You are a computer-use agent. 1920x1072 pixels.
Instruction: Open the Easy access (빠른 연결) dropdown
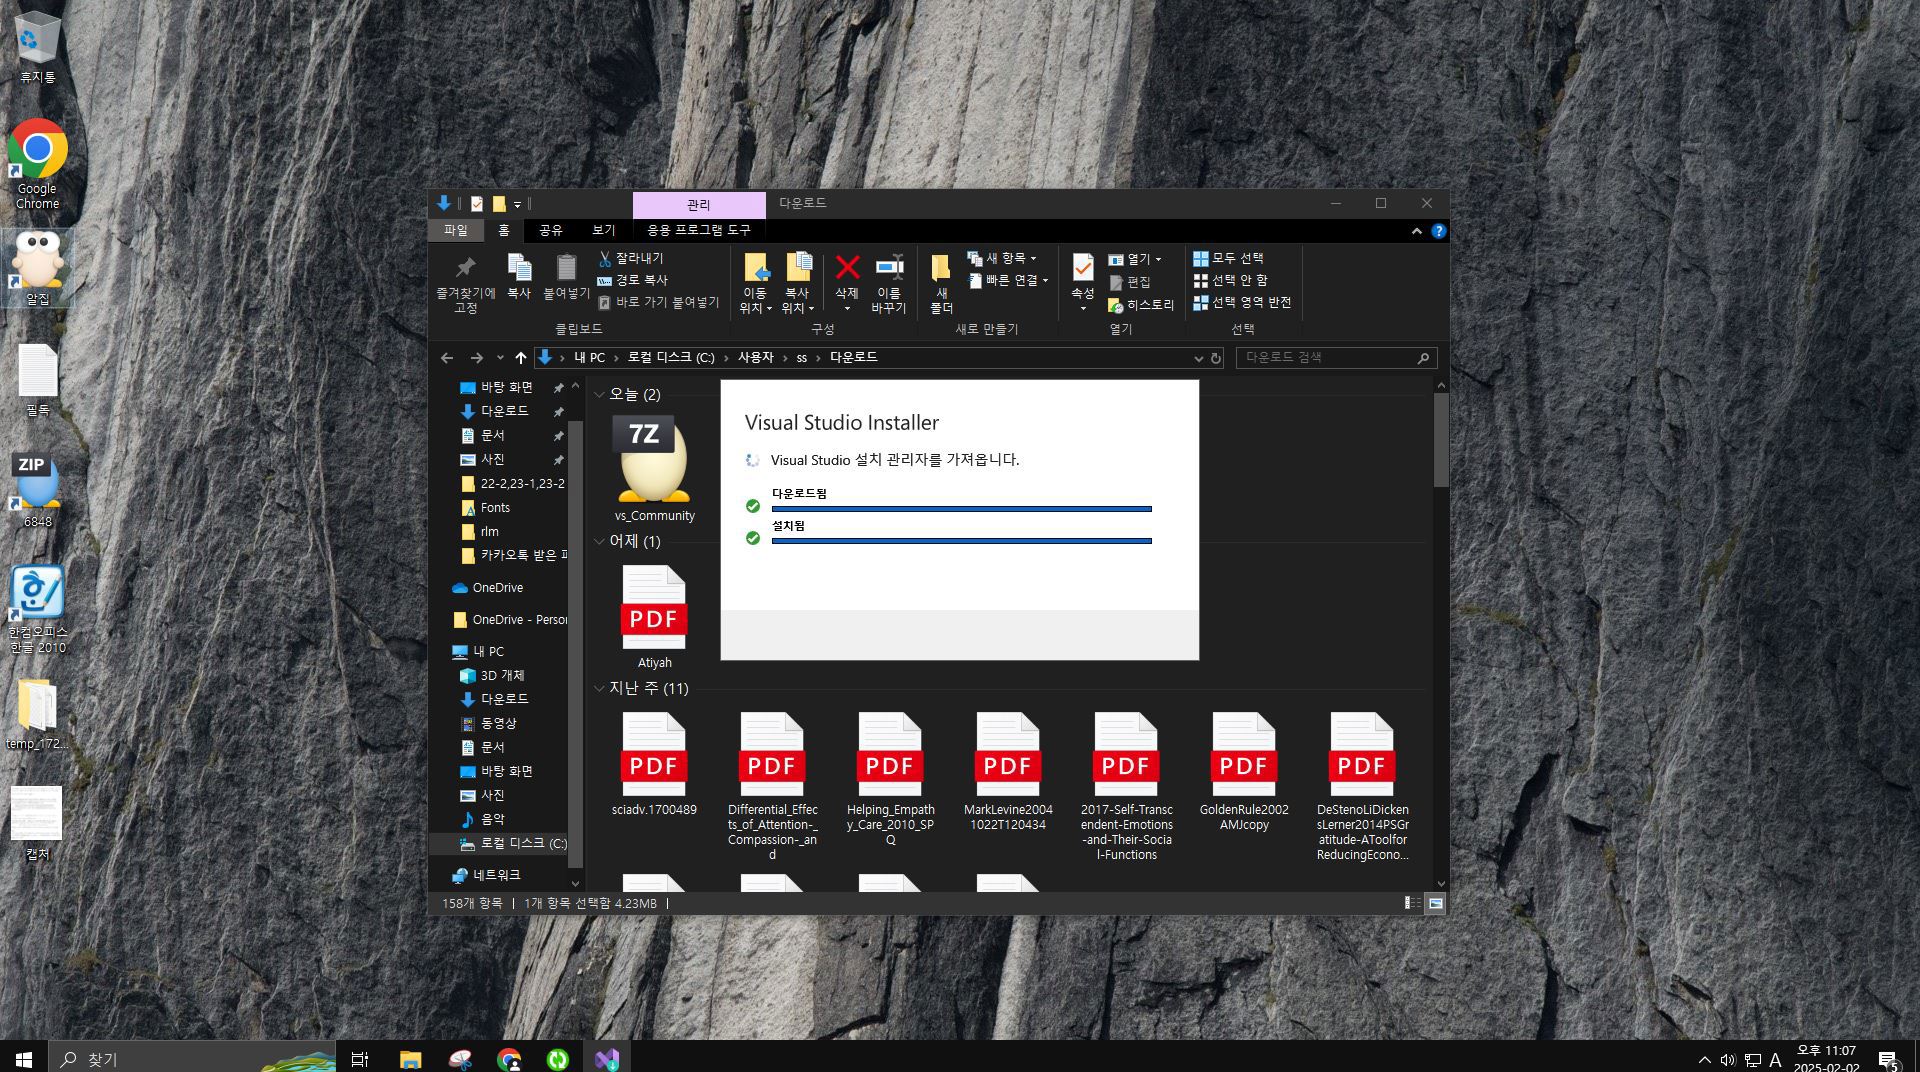1009,280
